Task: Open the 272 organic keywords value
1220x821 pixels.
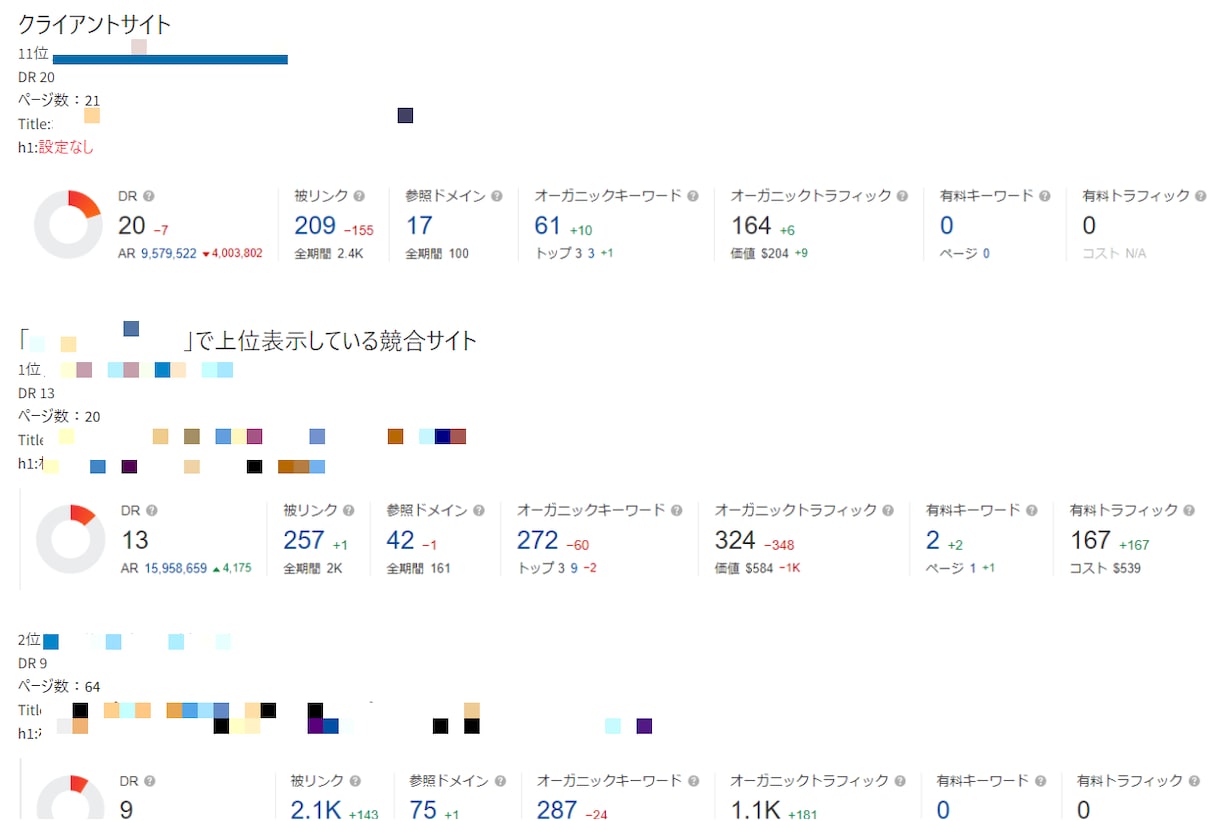Action: (x=537, y=540)
